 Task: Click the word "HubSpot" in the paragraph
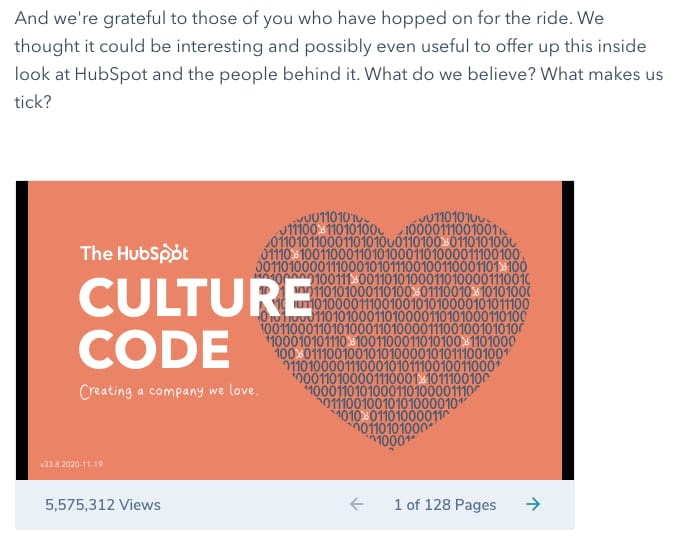pyautogui.click(x=111, y=74)
